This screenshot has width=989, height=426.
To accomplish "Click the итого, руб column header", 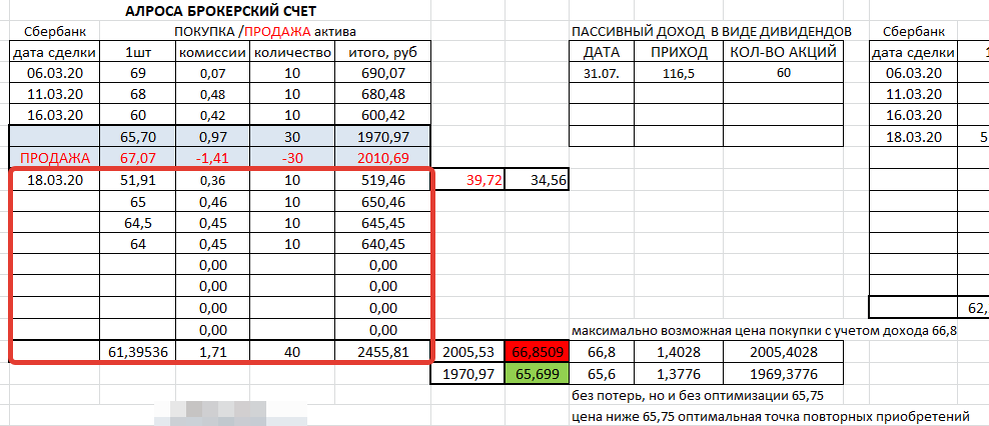I will 383,52.
